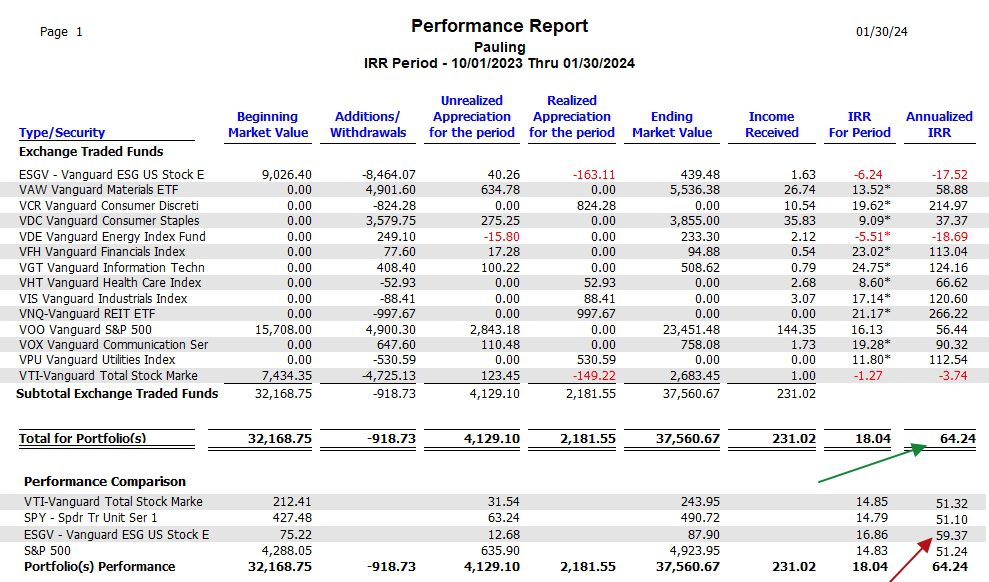Select the VNQ-Vanguard REIT ETF row
The height and width of the screenshot is (582, 989).
coord(494,313)
